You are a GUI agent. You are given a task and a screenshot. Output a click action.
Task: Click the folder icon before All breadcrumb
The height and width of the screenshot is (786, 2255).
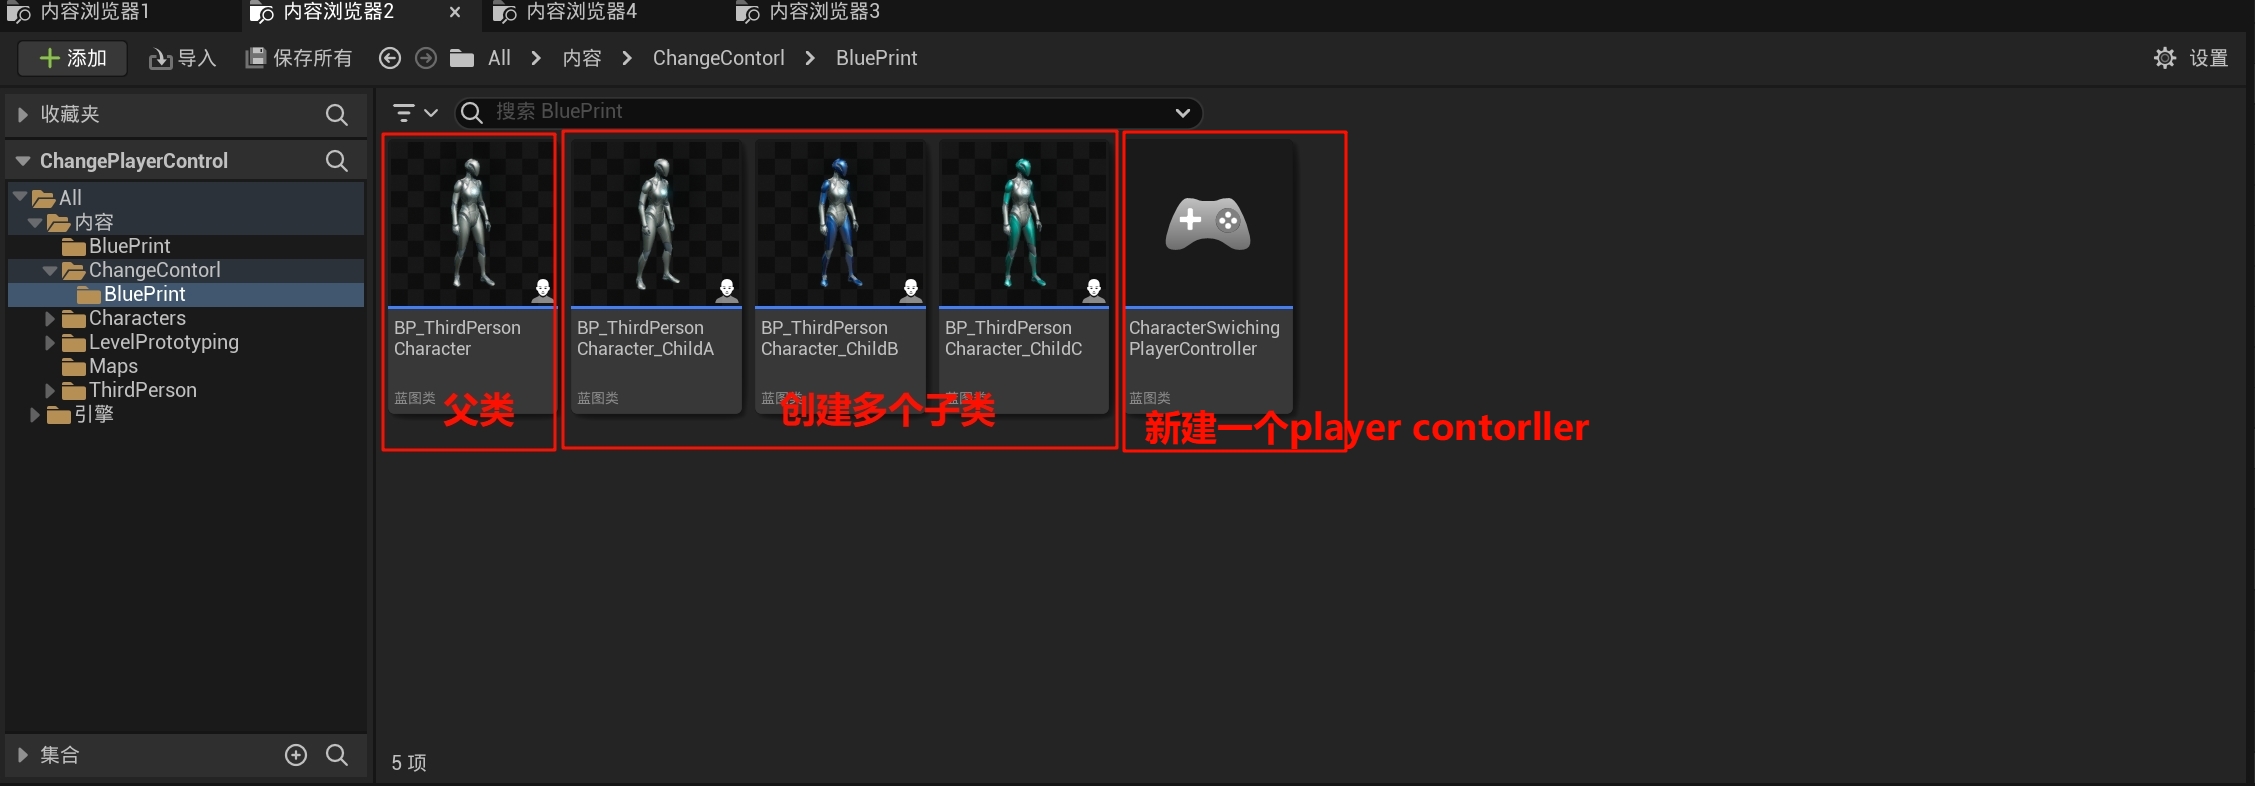[x=462, y=58]
